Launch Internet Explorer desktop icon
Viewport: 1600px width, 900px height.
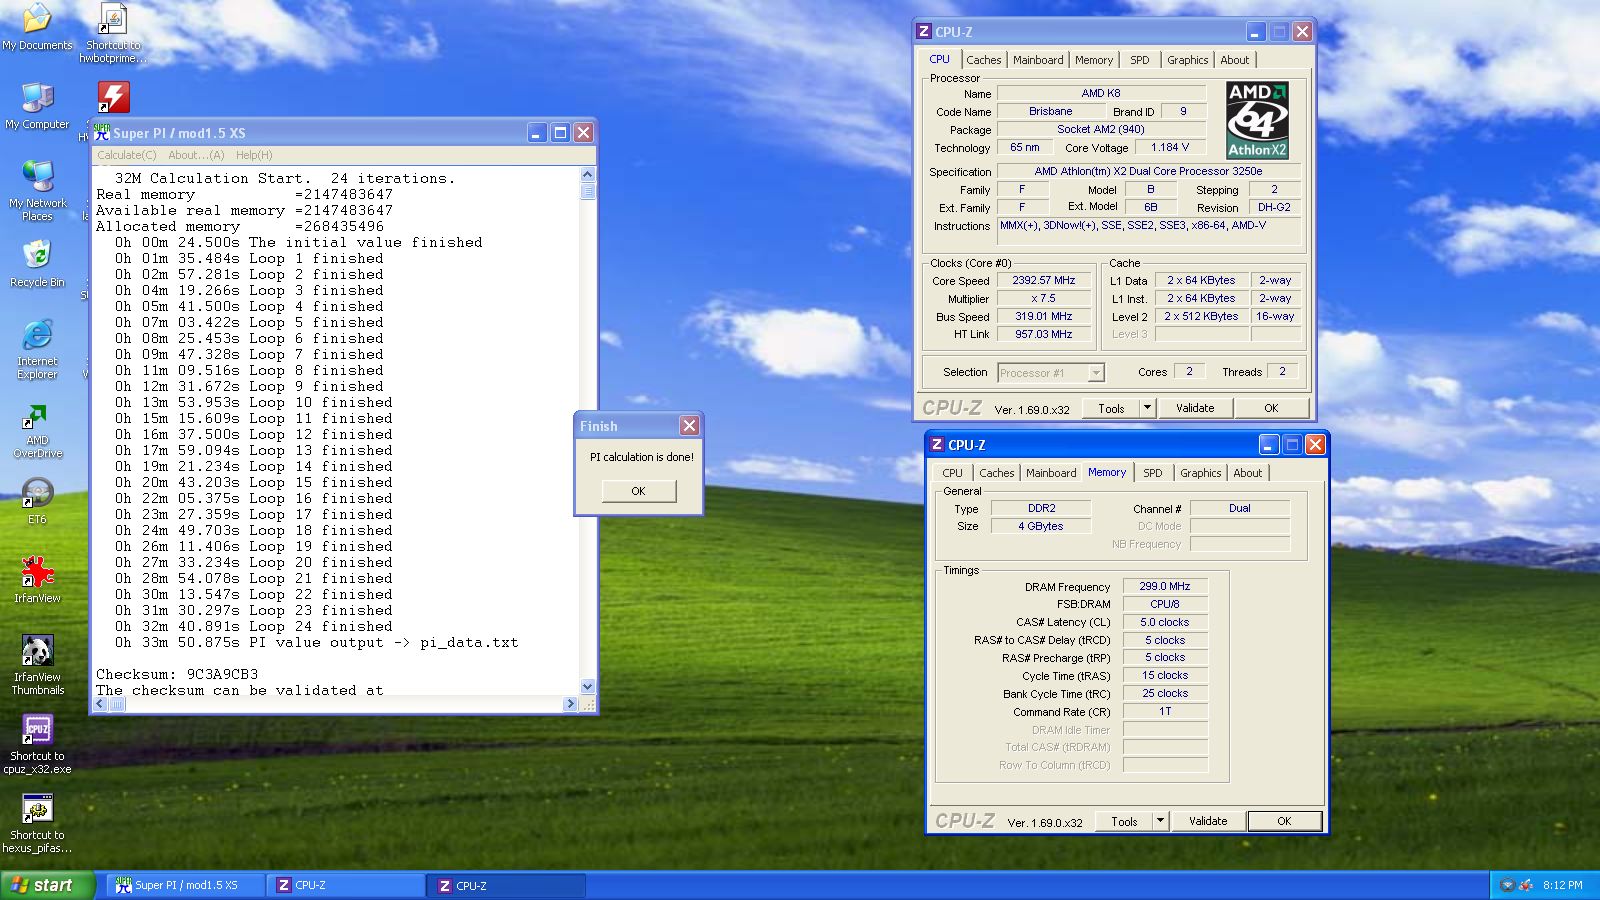(37, 349)
